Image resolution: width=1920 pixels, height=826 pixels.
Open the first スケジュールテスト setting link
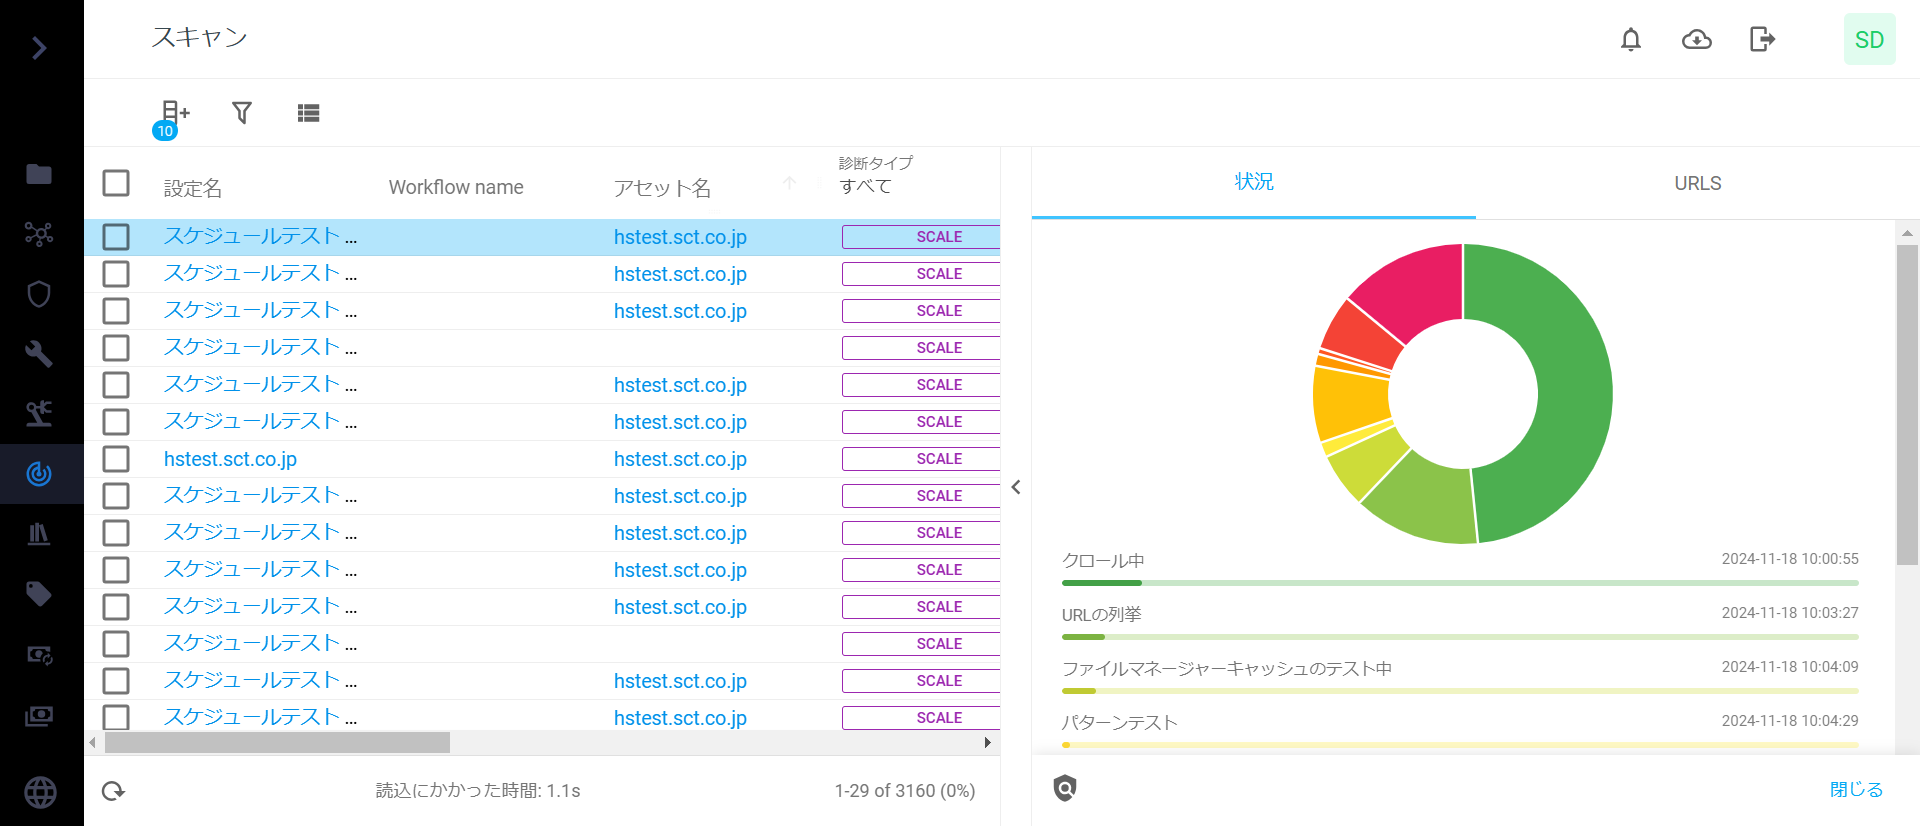tap(260, 237)
